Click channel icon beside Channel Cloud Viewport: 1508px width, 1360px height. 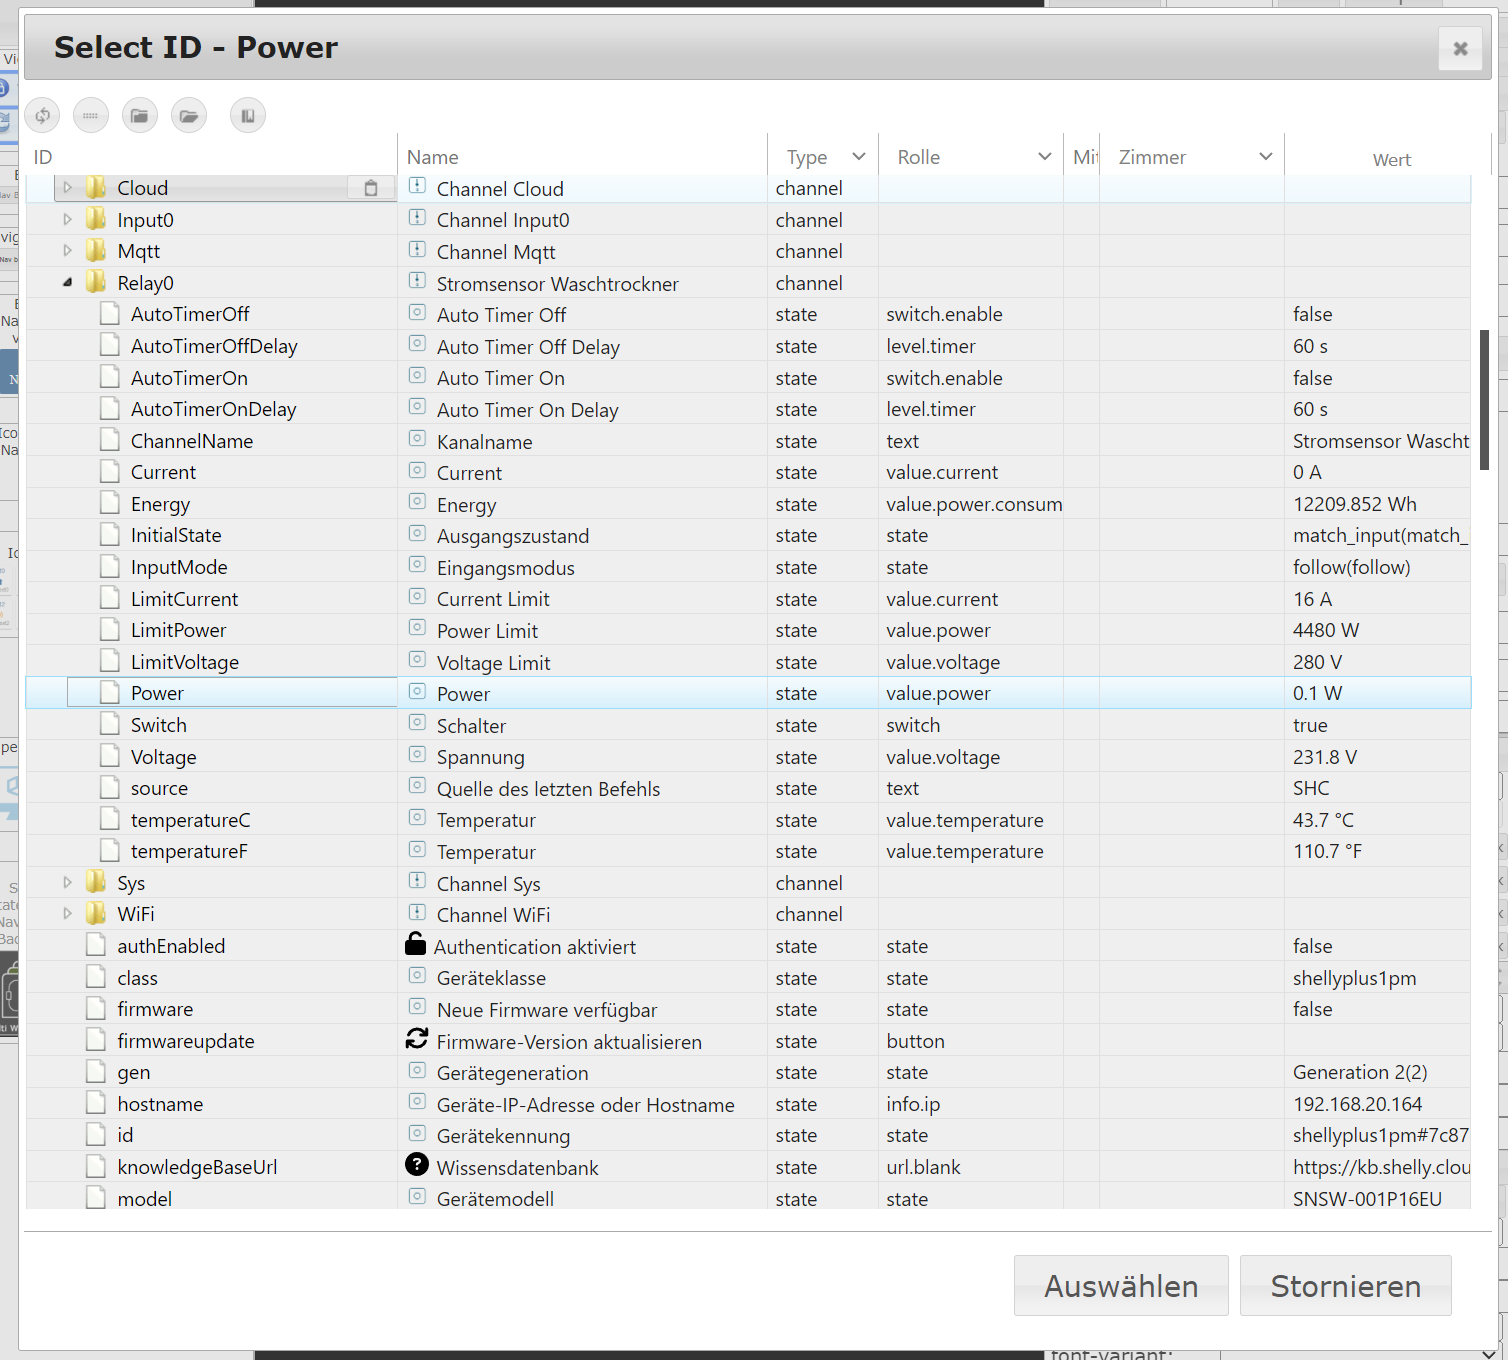pyautogui.click(x=417, y=187)
